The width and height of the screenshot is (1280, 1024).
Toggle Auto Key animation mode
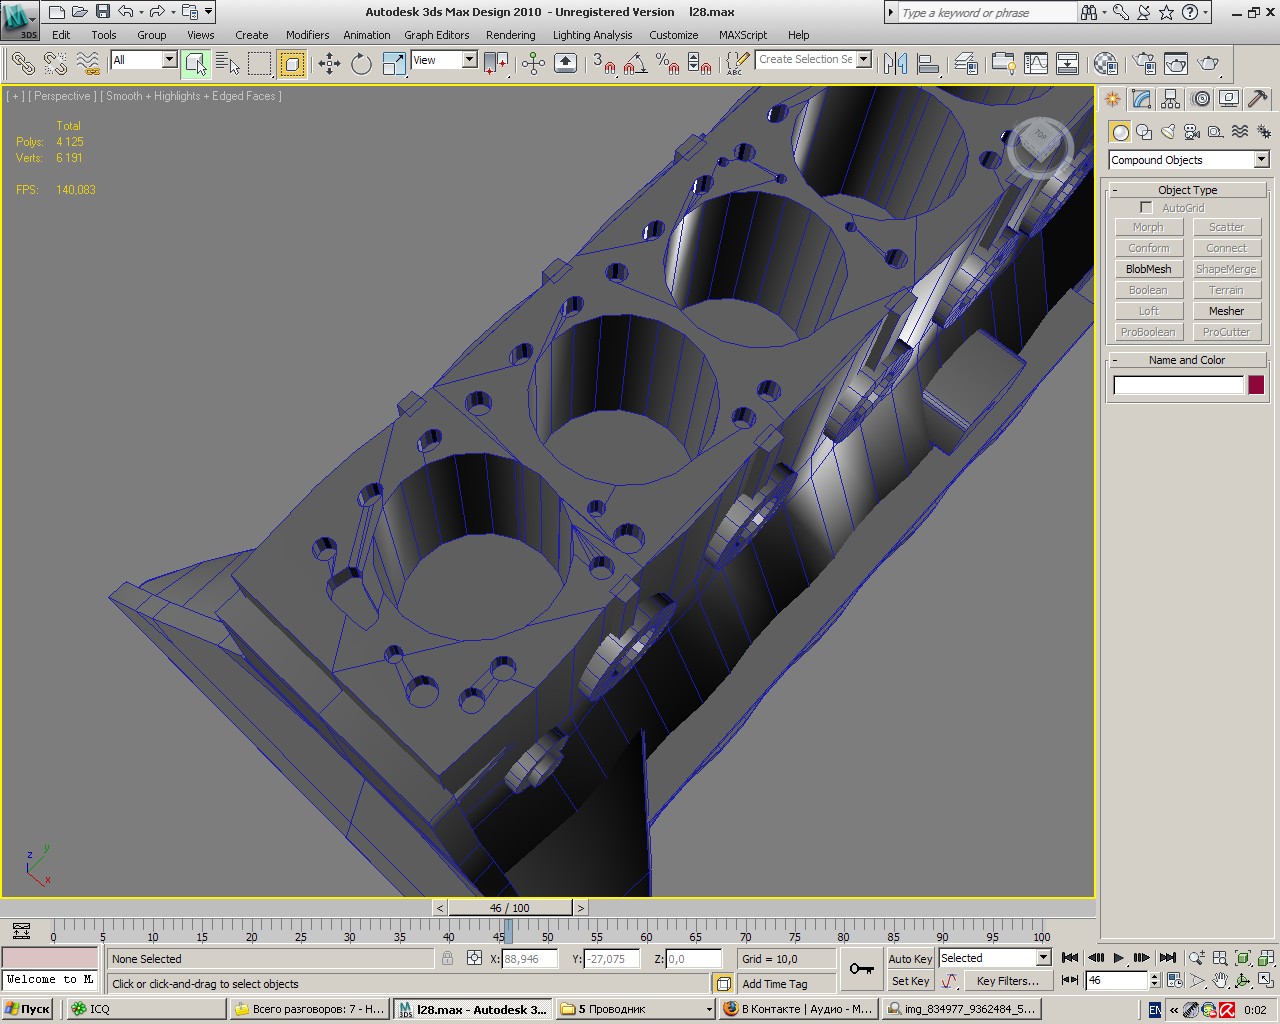click(910, 958)
